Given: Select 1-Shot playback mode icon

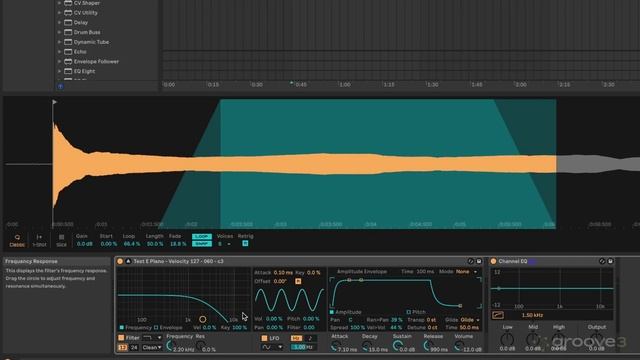Looking at the screenshot, I should click(x=39, y=237).
